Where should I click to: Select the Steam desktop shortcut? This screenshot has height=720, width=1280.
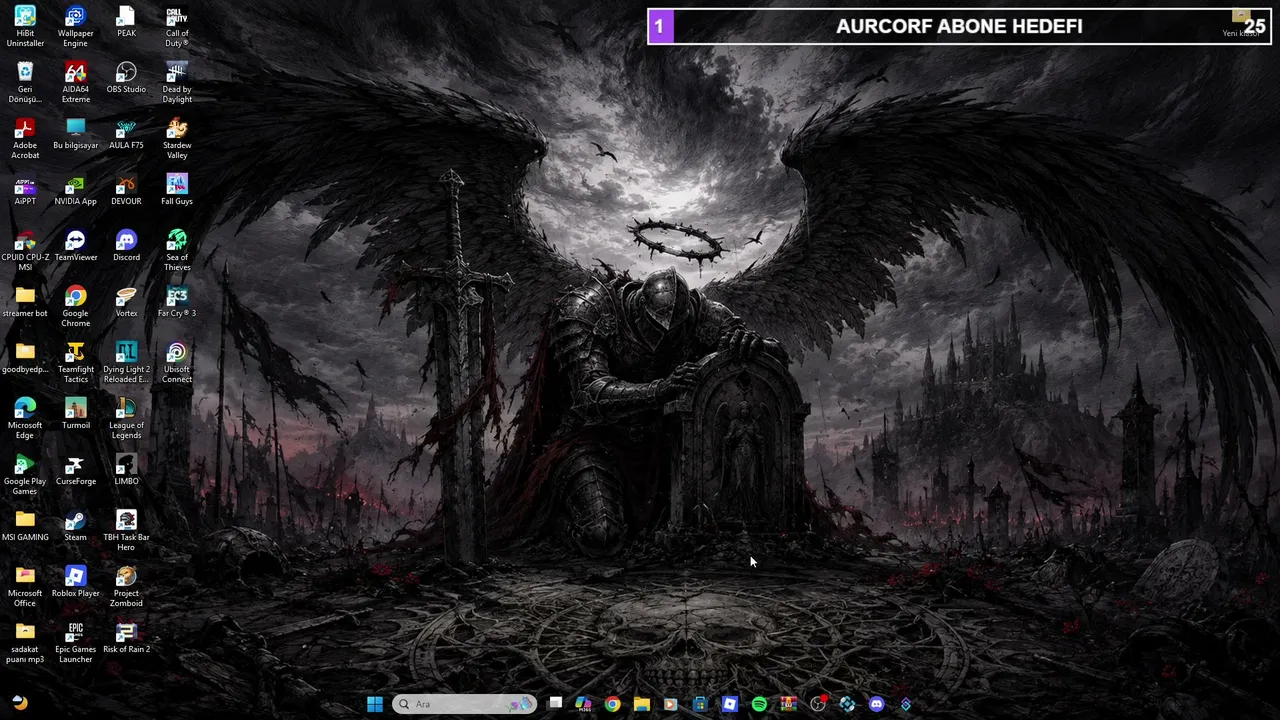pyautogui.click(x=76, y=526)
